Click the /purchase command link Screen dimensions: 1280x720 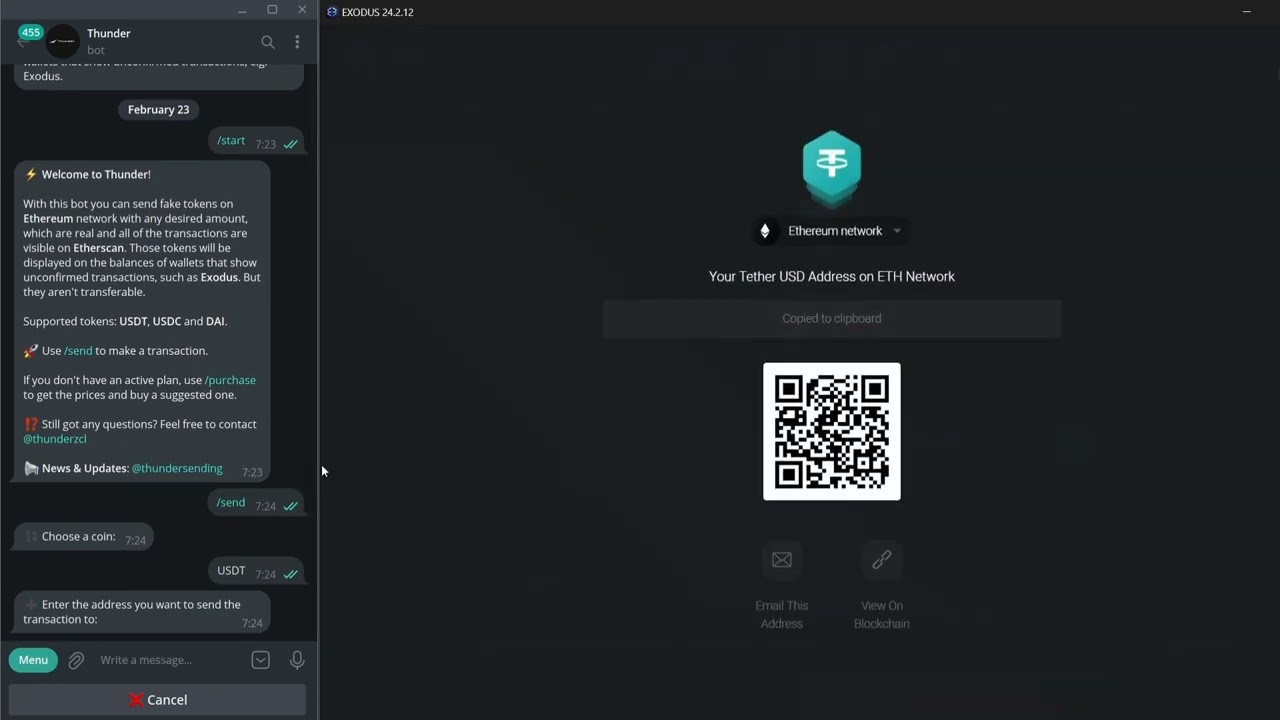[230, 380]
